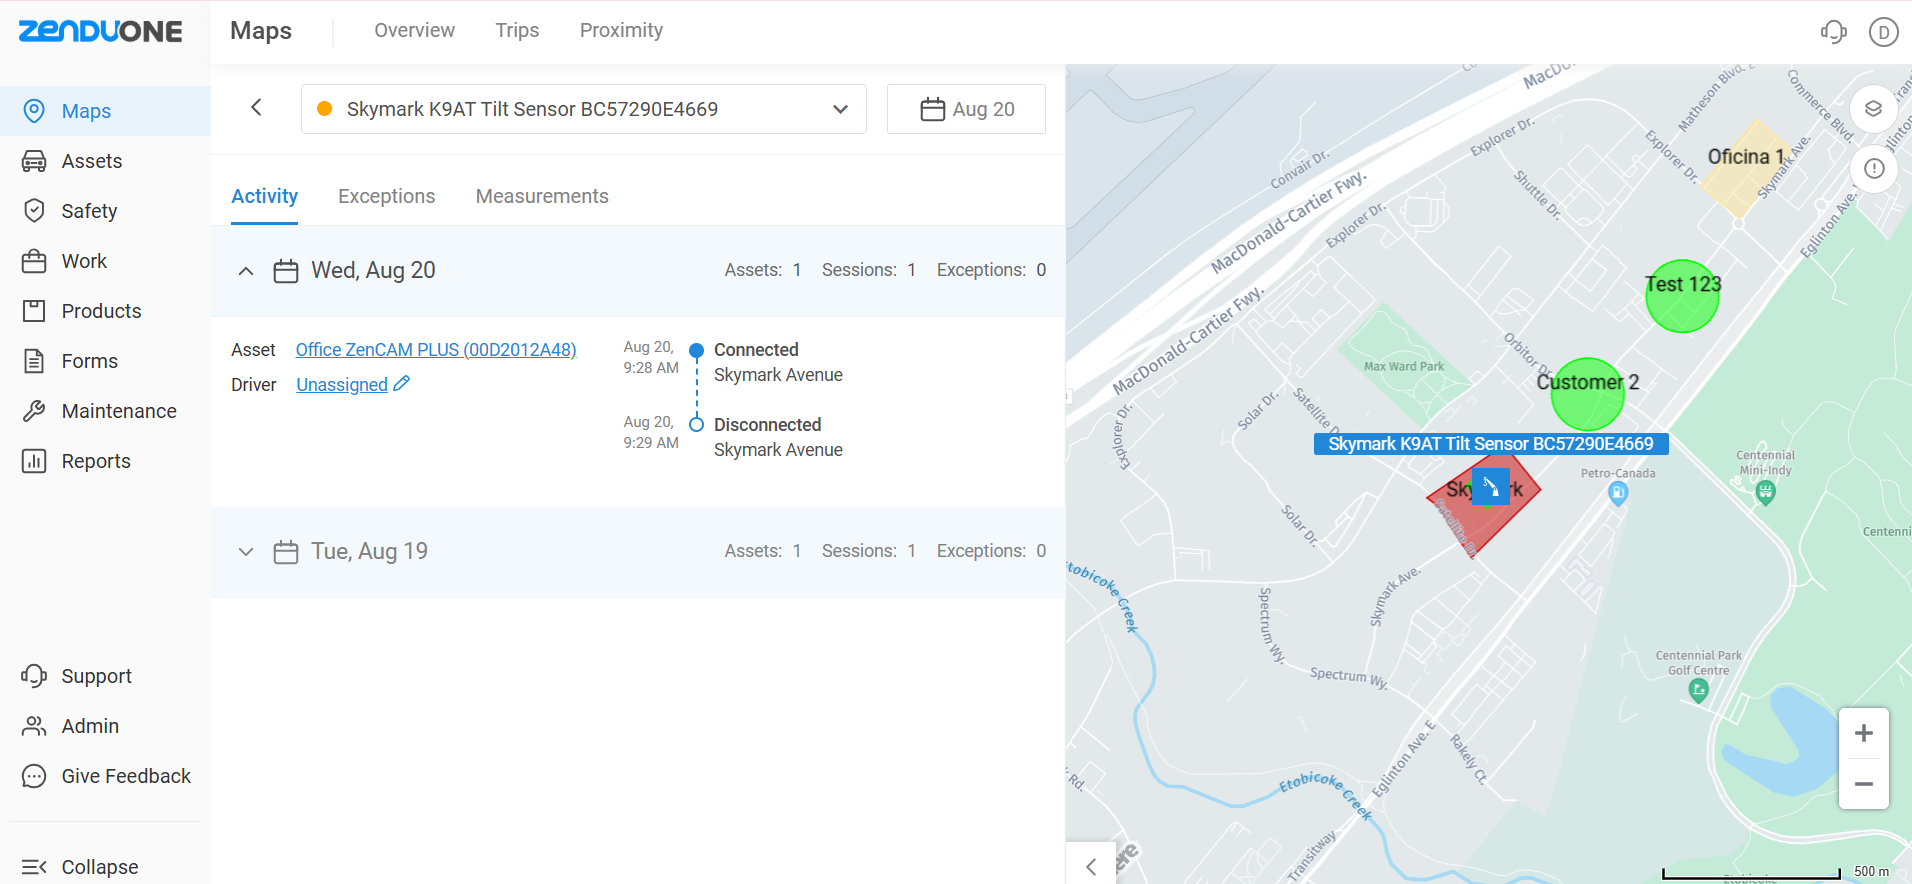This screenshot has height=884, width=1912.
Task: Open the Work section
Action: point(105,261)
